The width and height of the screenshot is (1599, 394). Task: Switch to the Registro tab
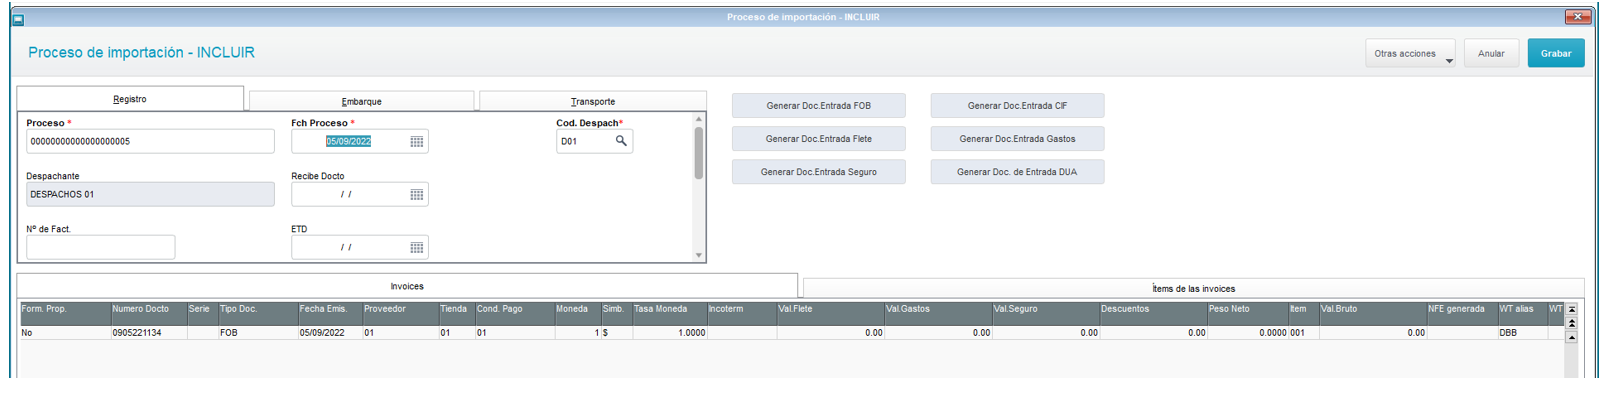pos(130,99)
